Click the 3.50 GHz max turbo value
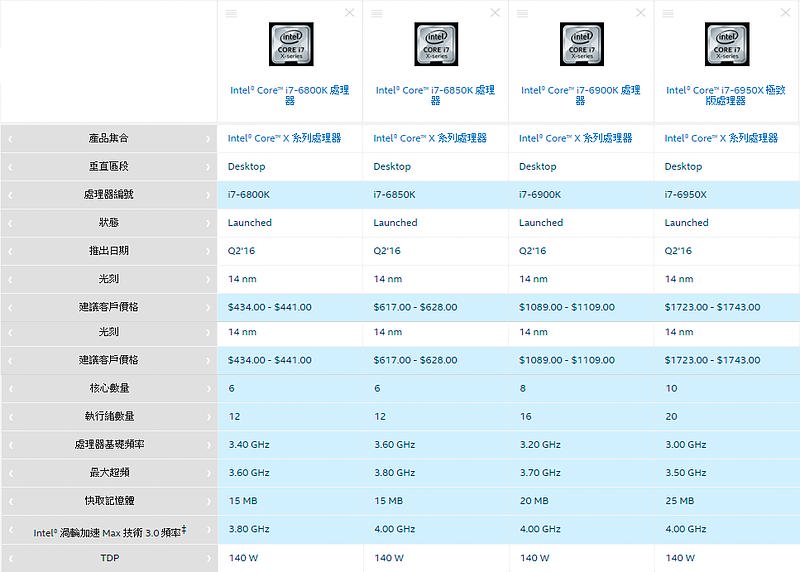This screenshot has width=800, height=572. tap(686, 472)
